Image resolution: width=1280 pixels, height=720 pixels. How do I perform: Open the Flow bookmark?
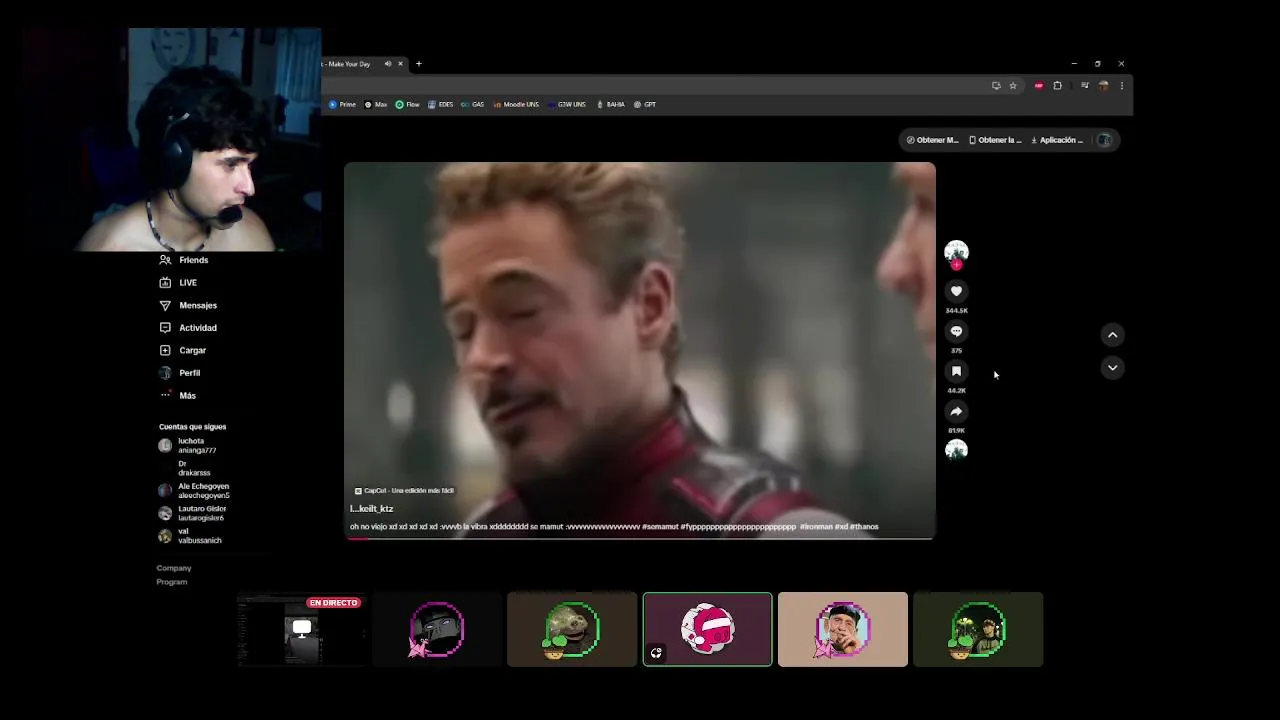coord(407,104)
